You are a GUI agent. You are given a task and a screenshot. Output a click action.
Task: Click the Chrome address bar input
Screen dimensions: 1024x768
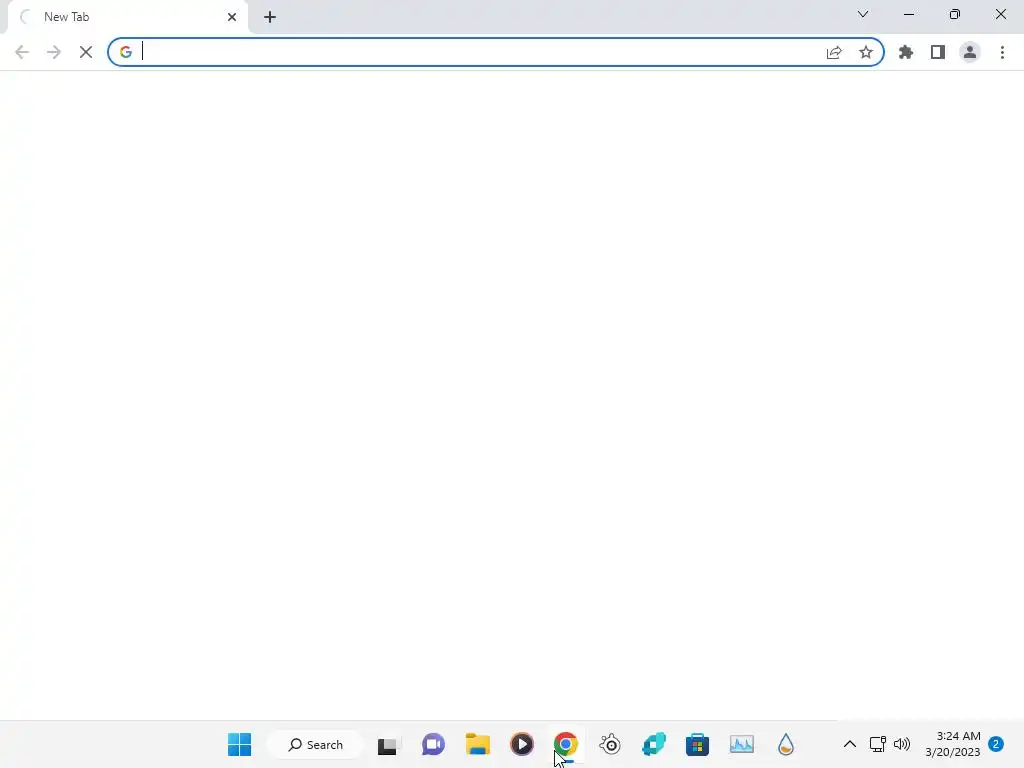click(479, 52)
